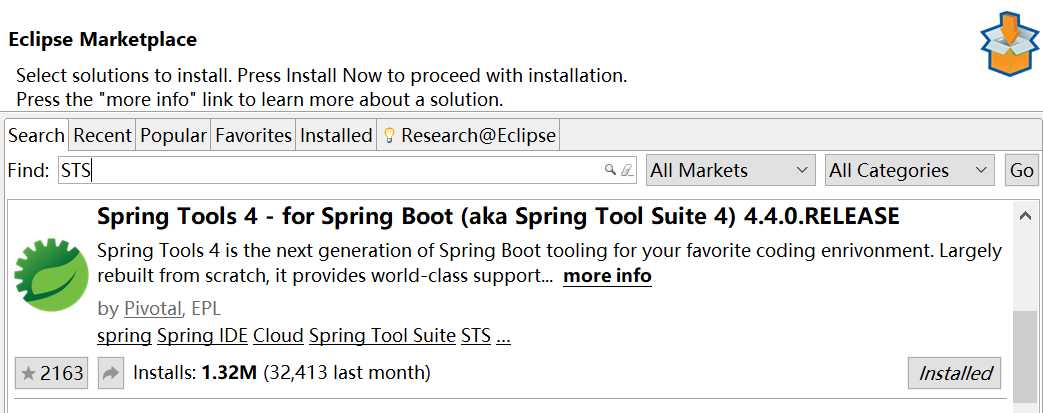Star Spring Tools 4 with 2163 favorites button

(52, 373)
